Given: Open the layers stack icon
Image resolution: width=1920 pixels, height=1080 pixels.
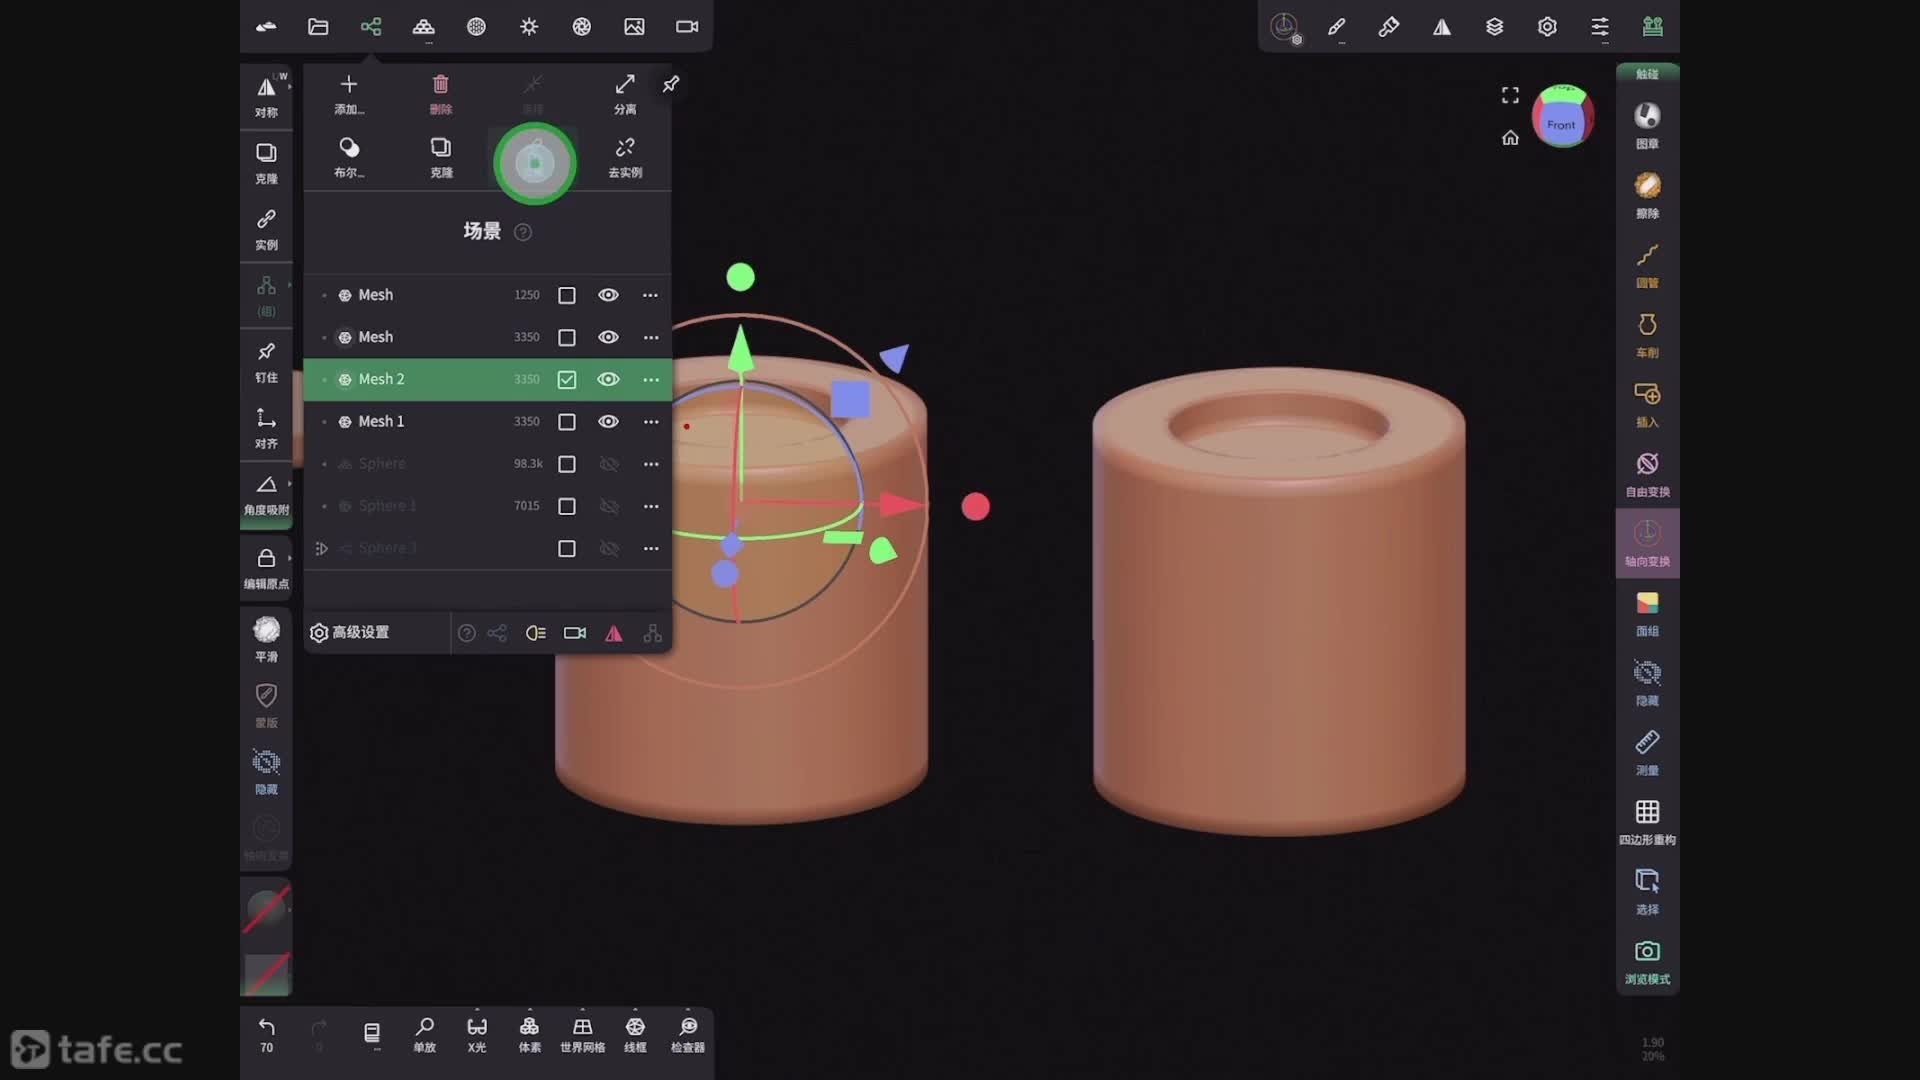Looking at the screenshot, I should point(1495,27).
